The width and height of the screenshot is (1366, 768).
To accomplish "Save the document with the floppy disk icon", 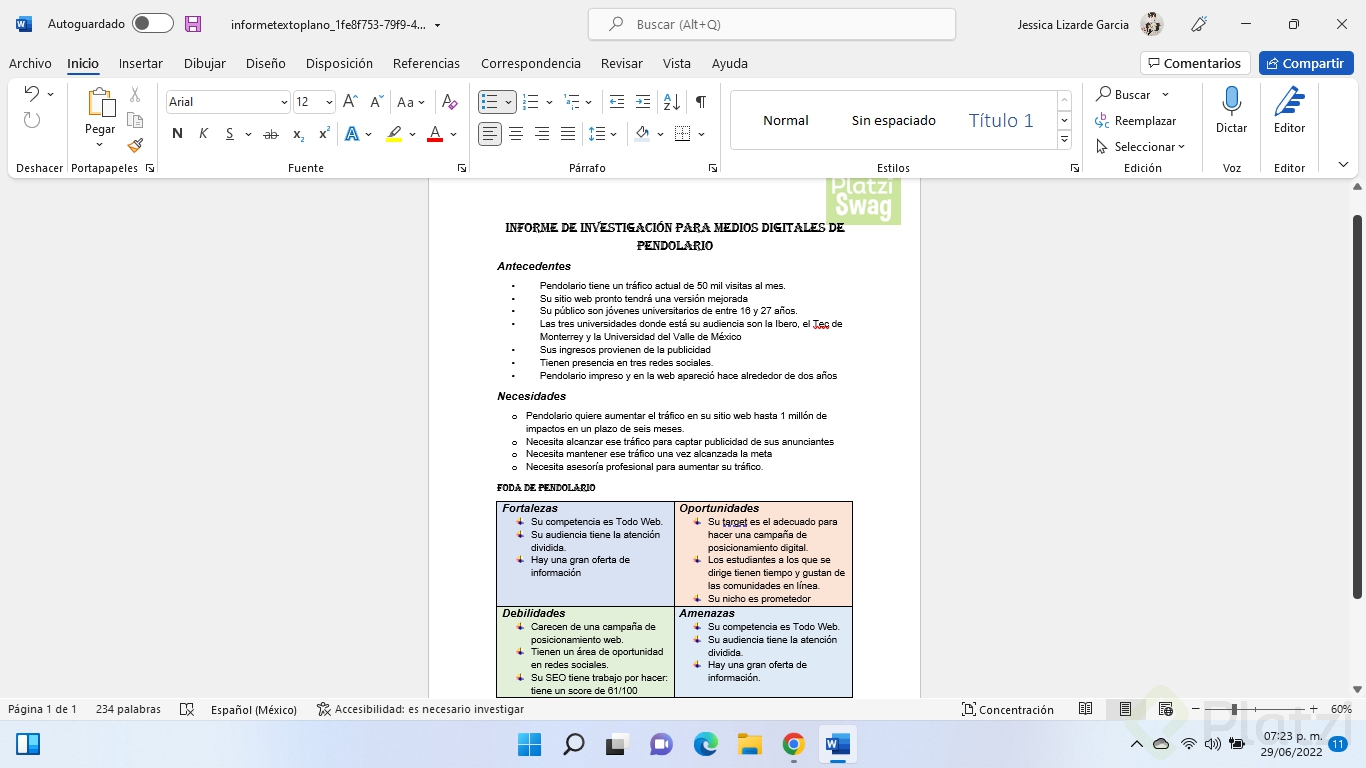I will click(193, 24).
